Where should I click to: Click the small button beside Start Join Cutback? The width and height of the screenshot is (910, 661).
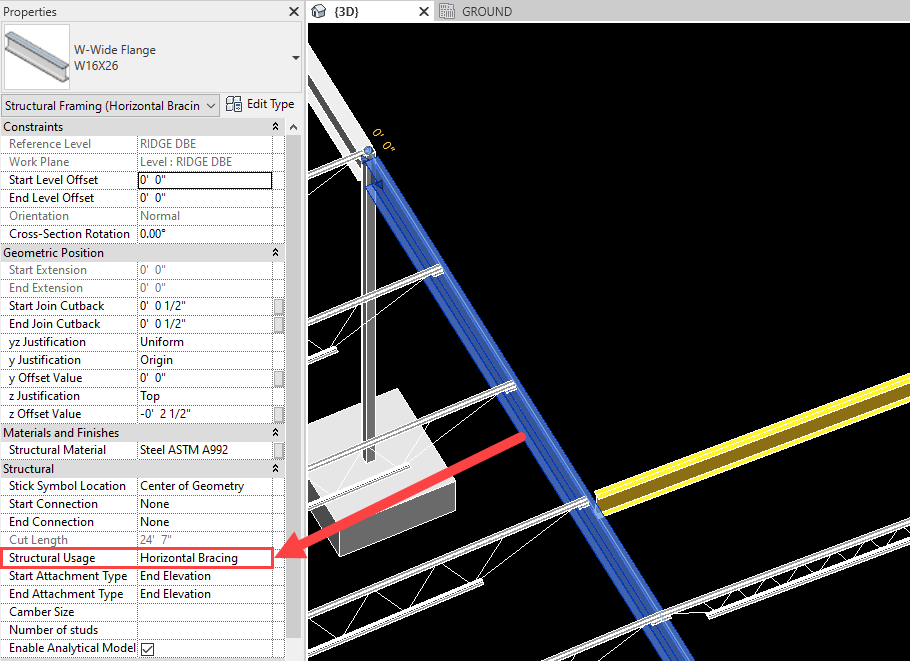click(279, 306)
